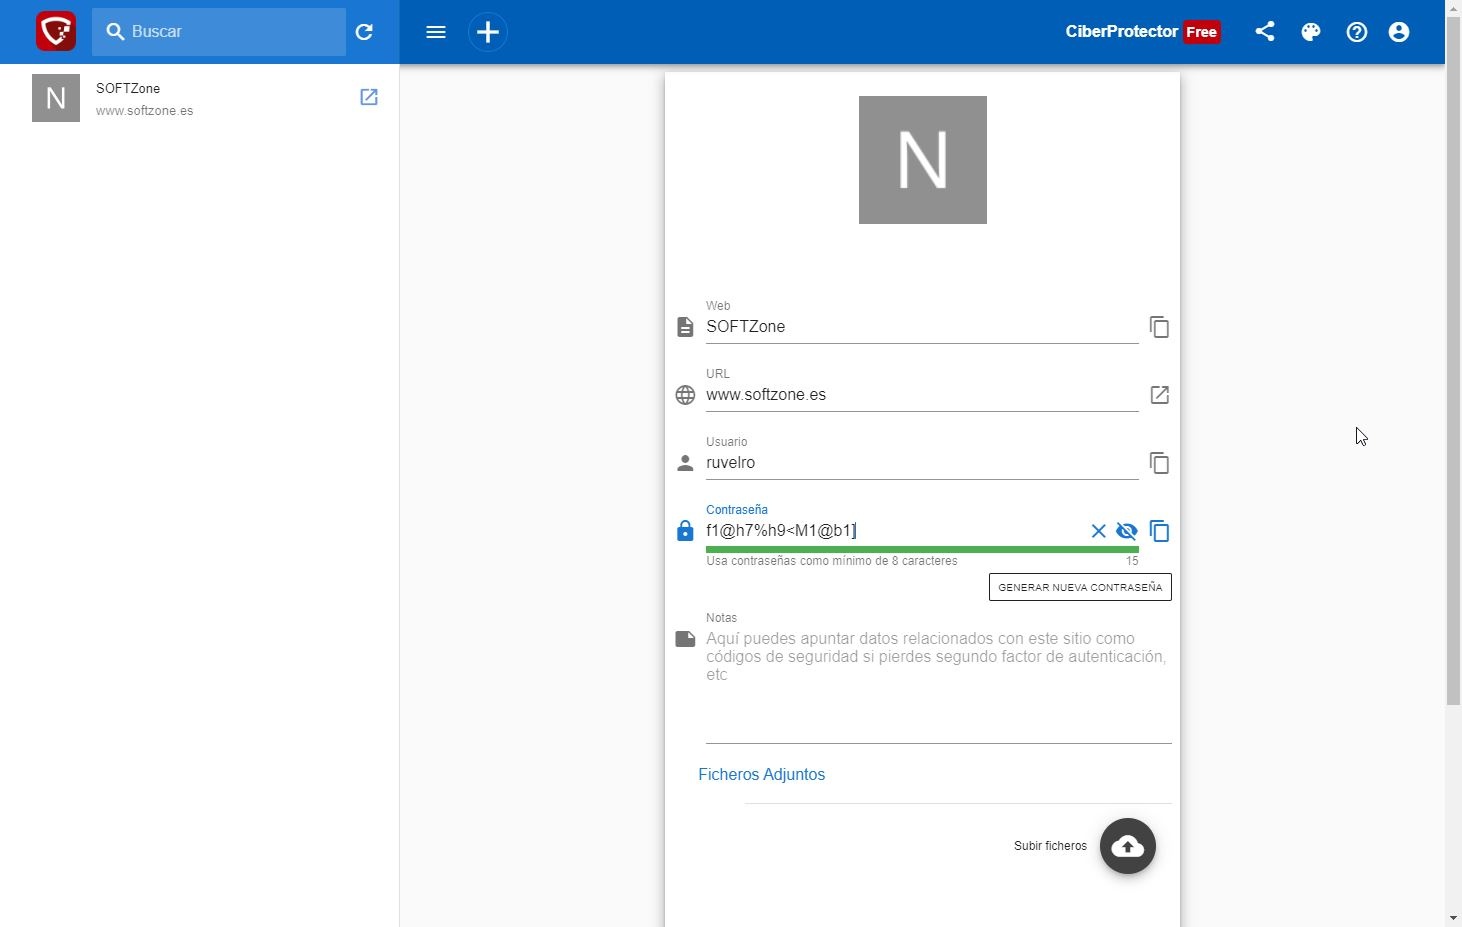
Task: Open the hamburger menu
Action: coord(436,32)
